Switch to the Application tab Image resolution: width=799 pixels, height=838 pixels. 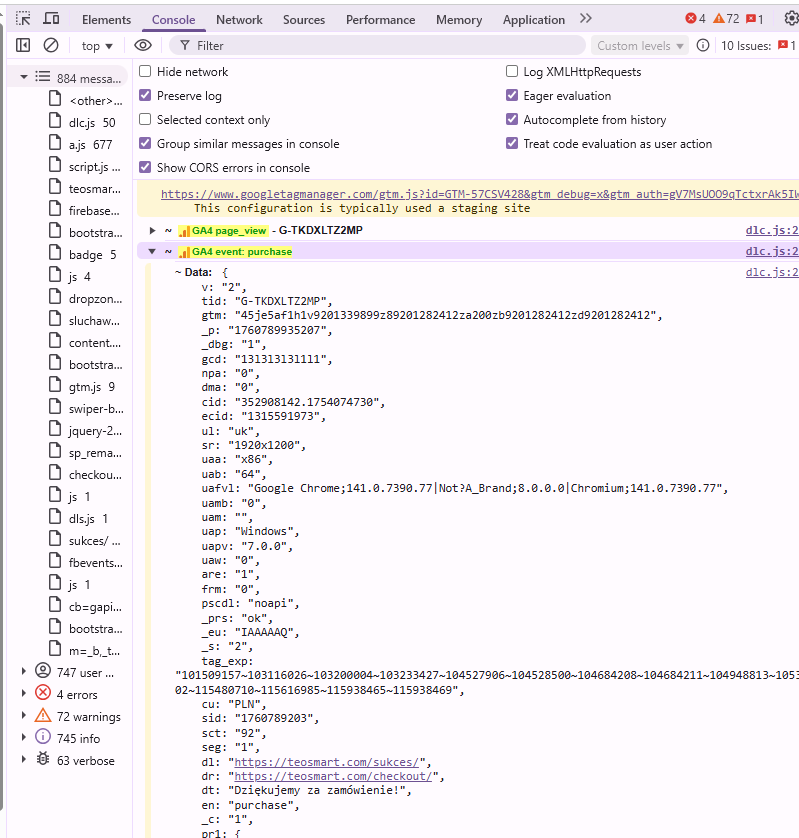(534, 20)
